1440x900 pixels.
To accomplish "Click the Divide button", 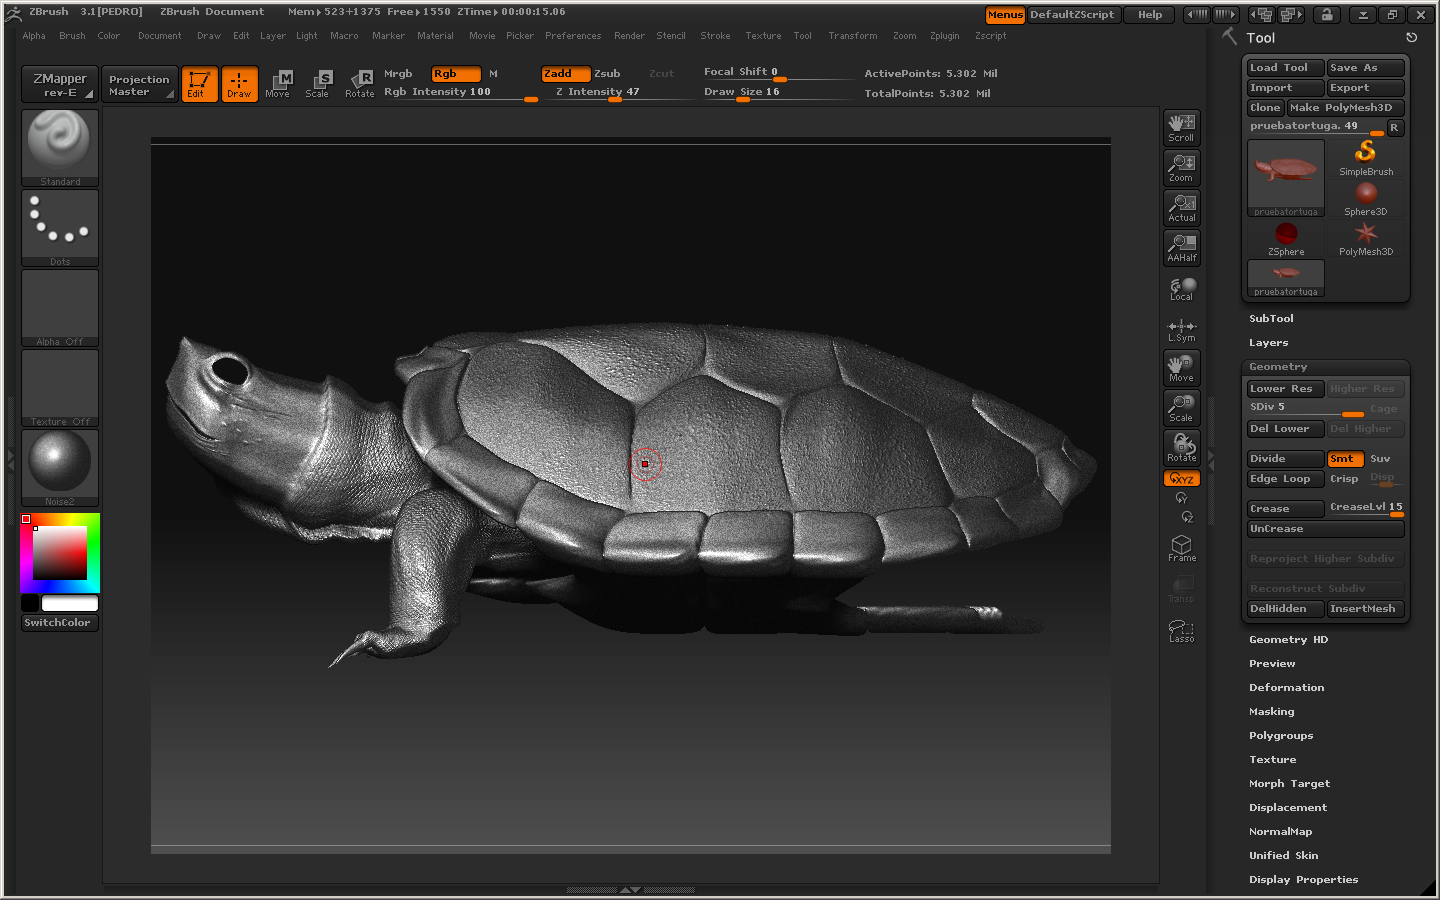I will tap(1284, 459).
